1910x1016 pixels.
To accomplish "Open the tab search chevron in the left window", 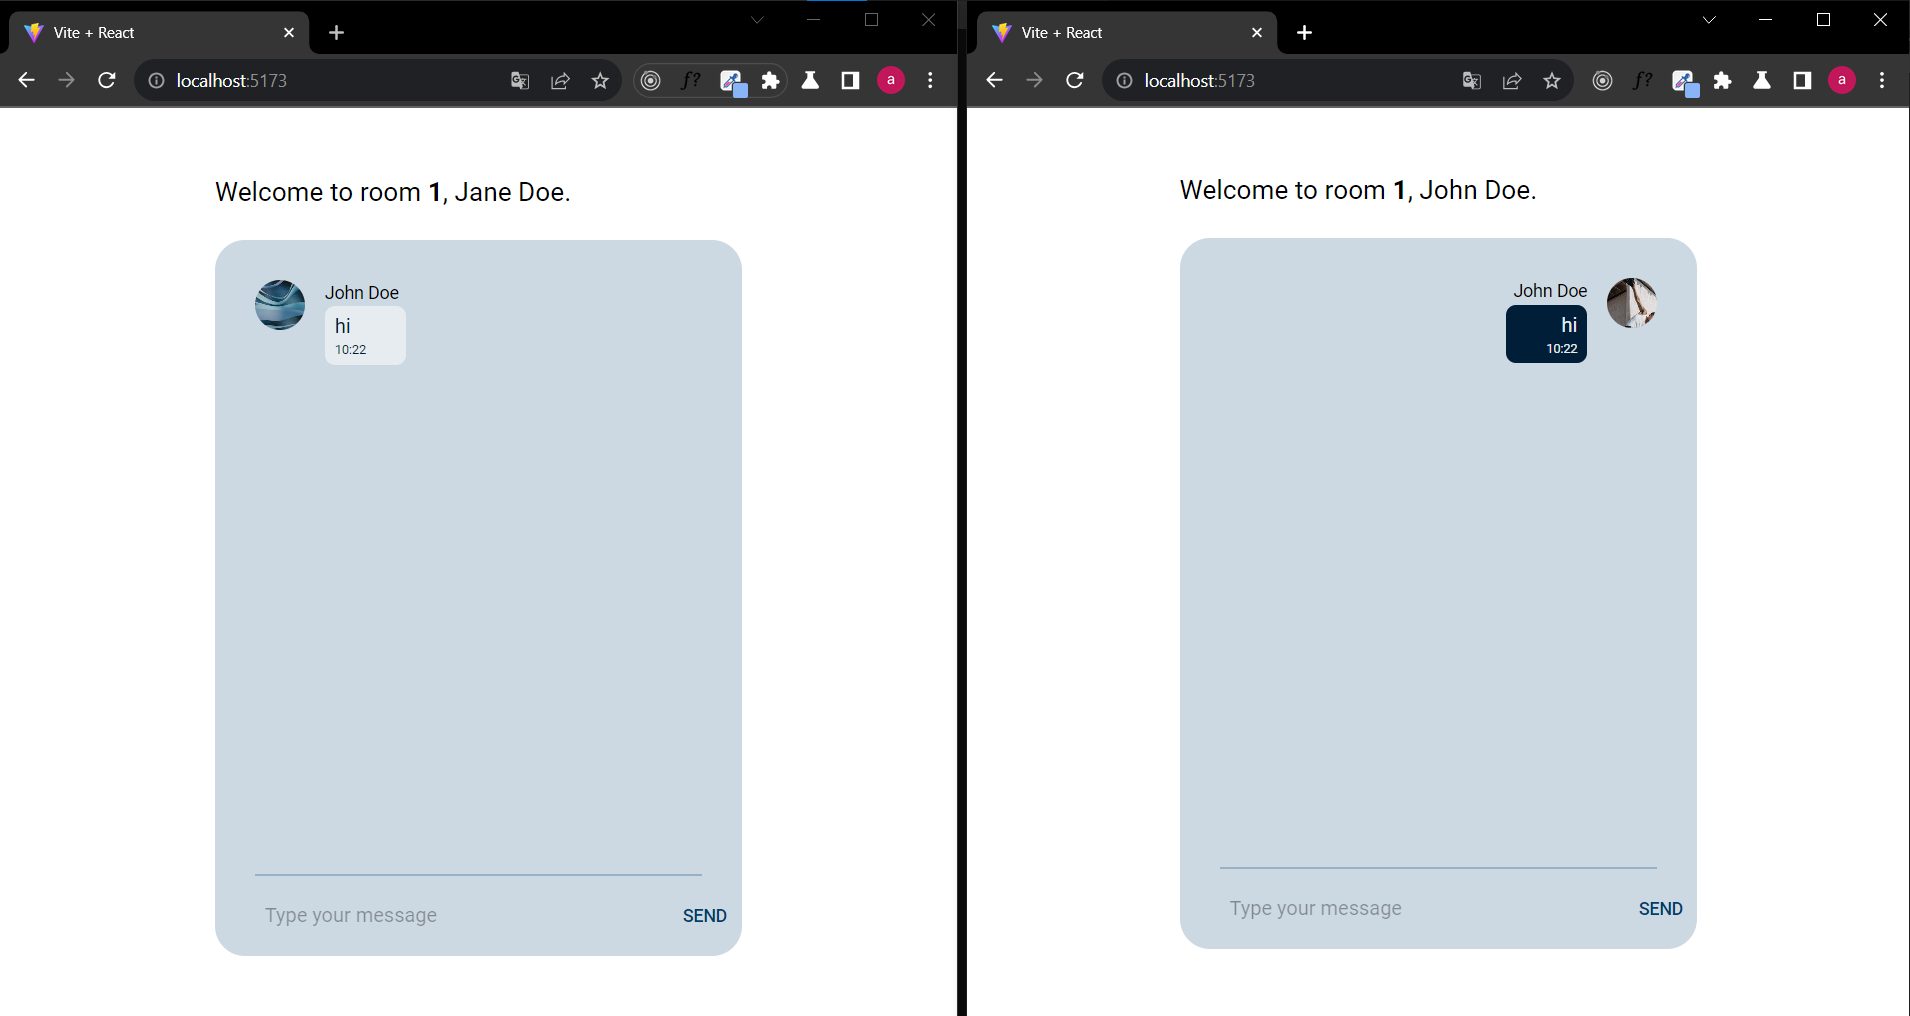I will tap(757, 20).
